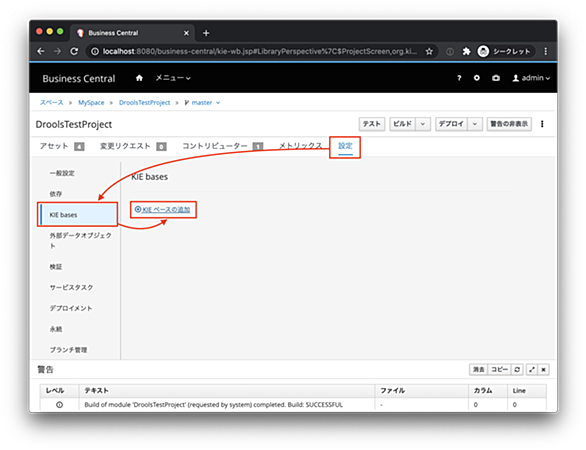The width and height of the screenshot is (586, 450).
Task: Switch to the メトリックス tab
Action: [x=300, y=146]
